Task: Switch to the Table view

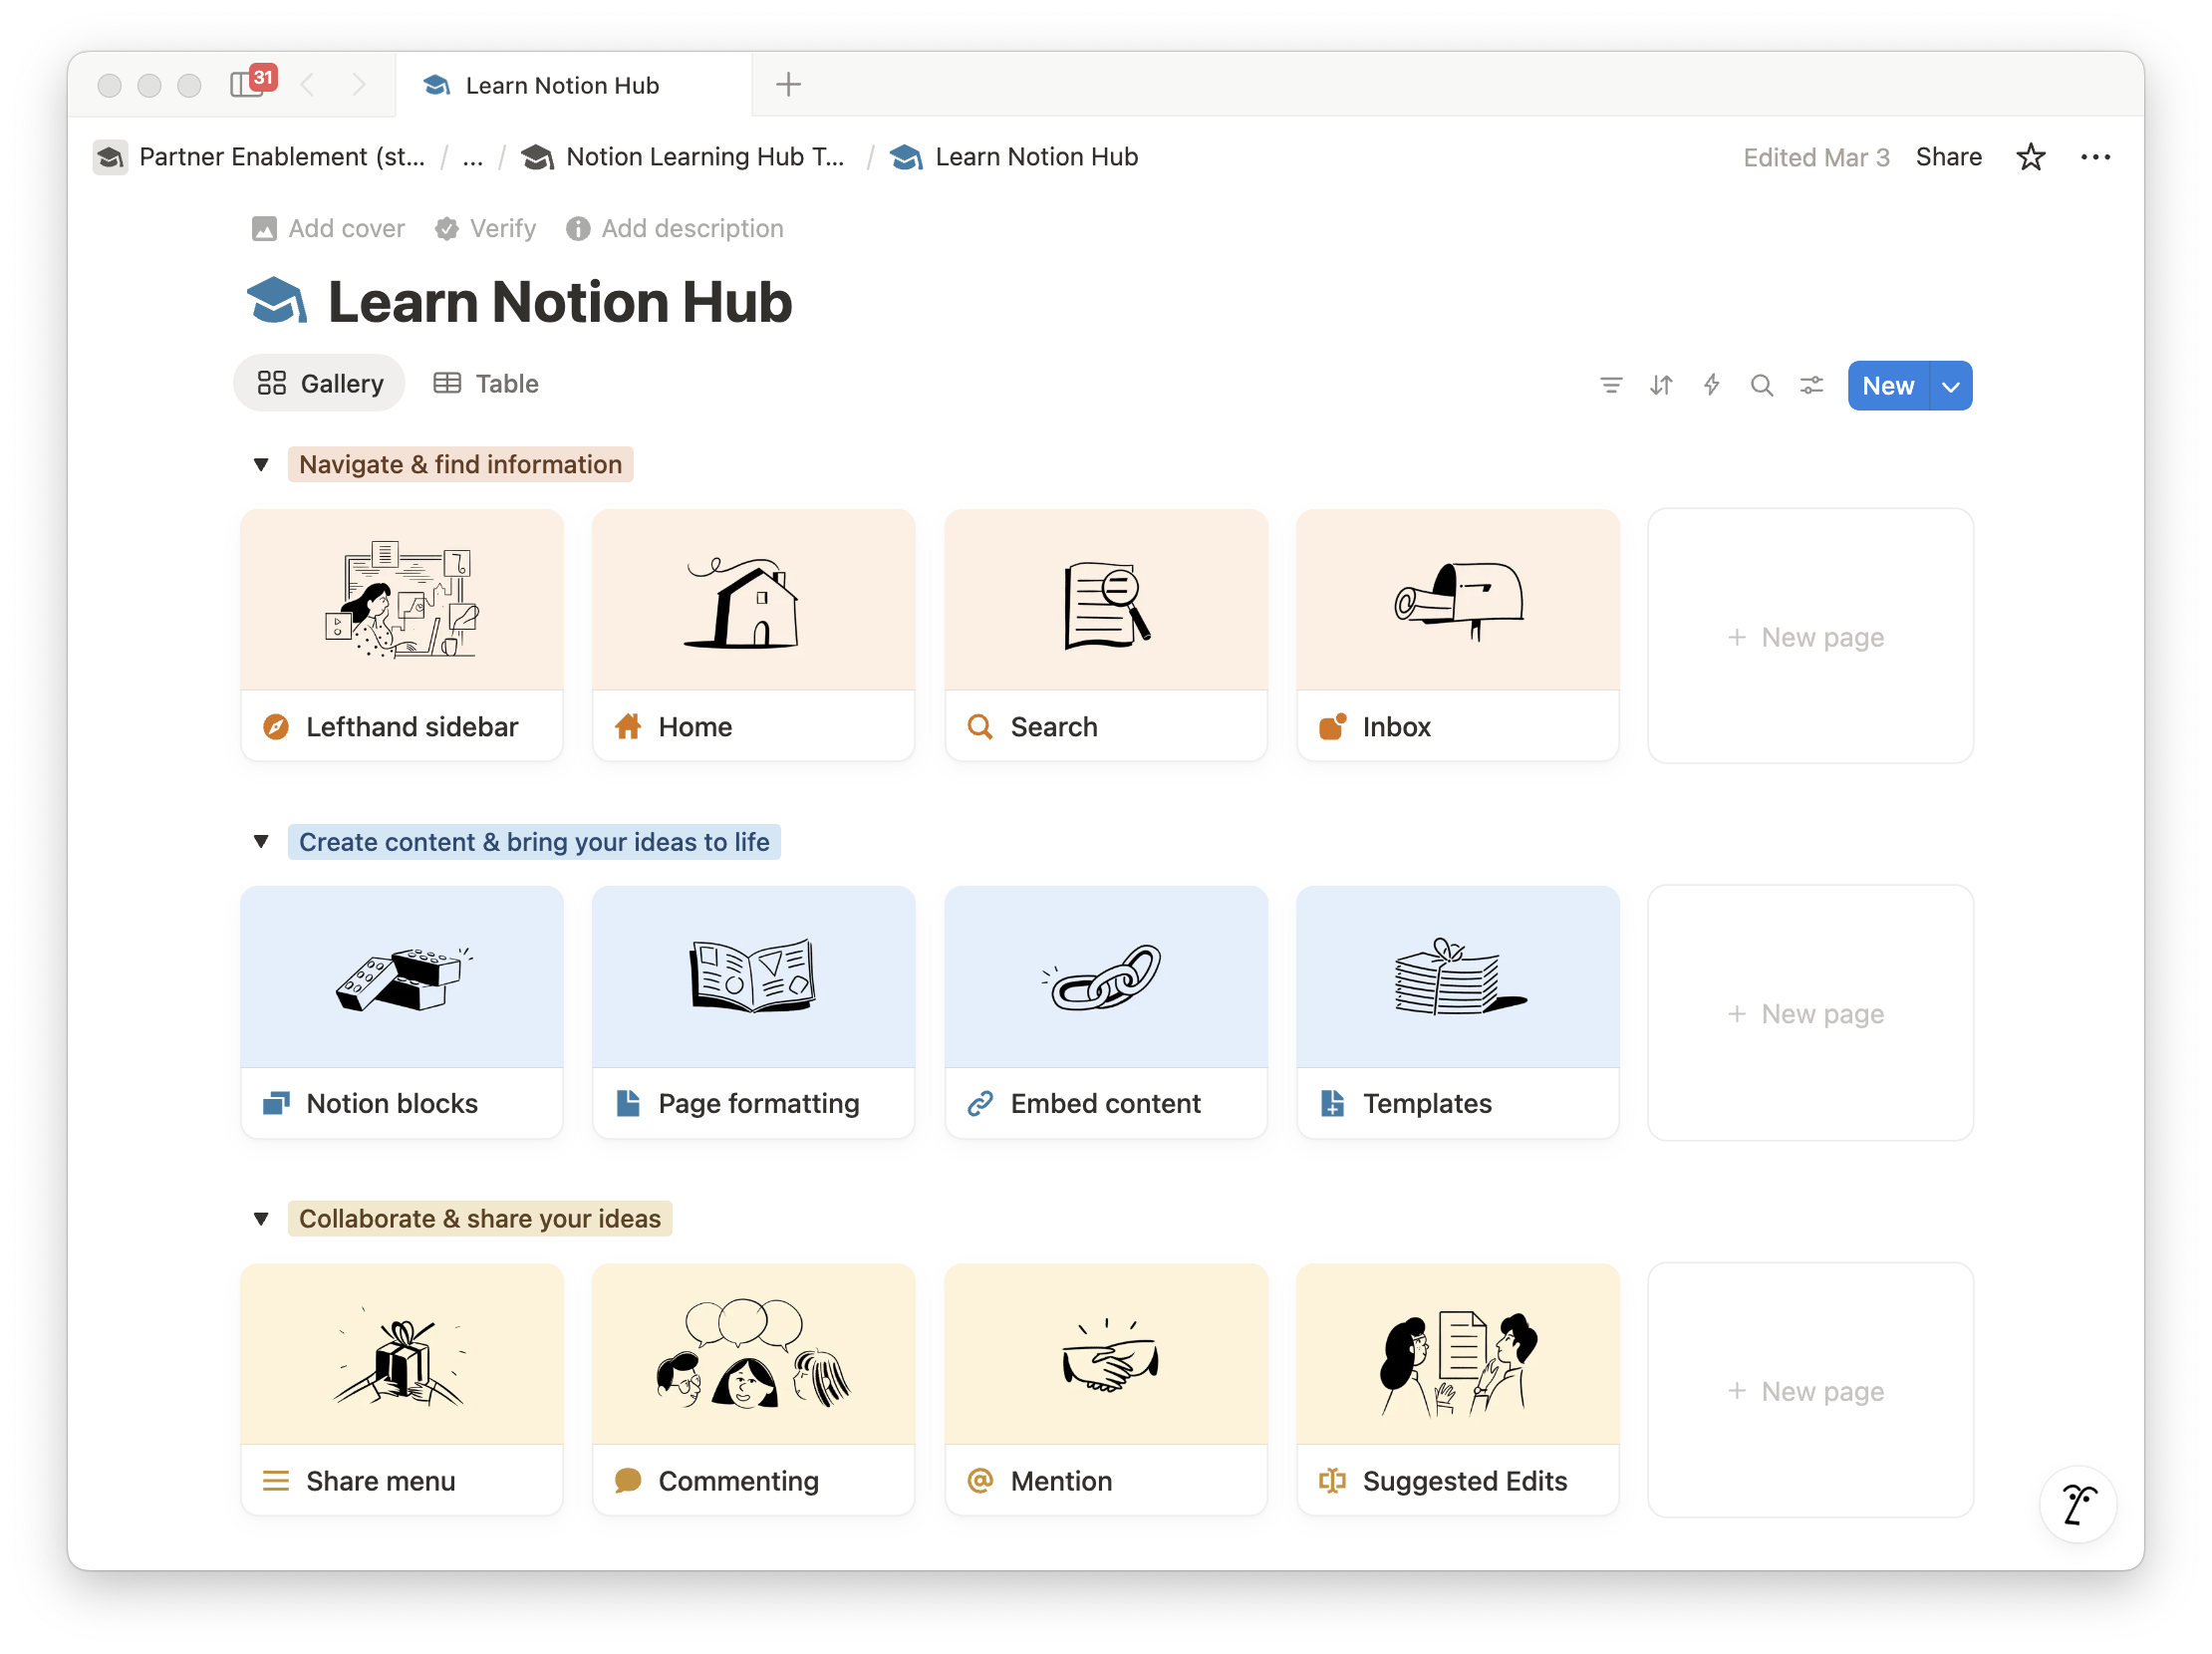Action: (x=487, y=383)
